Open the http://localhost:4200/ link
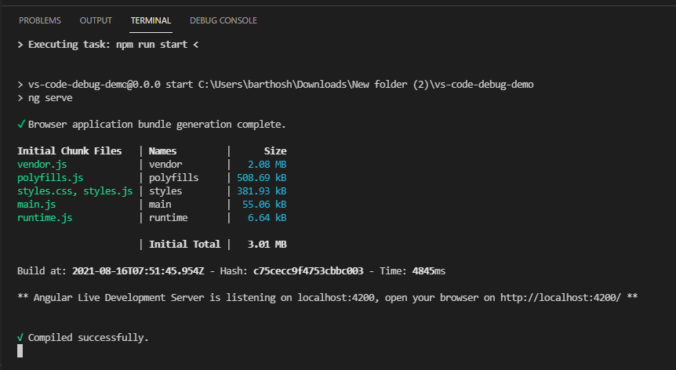Screen dimensions: 676x370 tap(560, 298)
